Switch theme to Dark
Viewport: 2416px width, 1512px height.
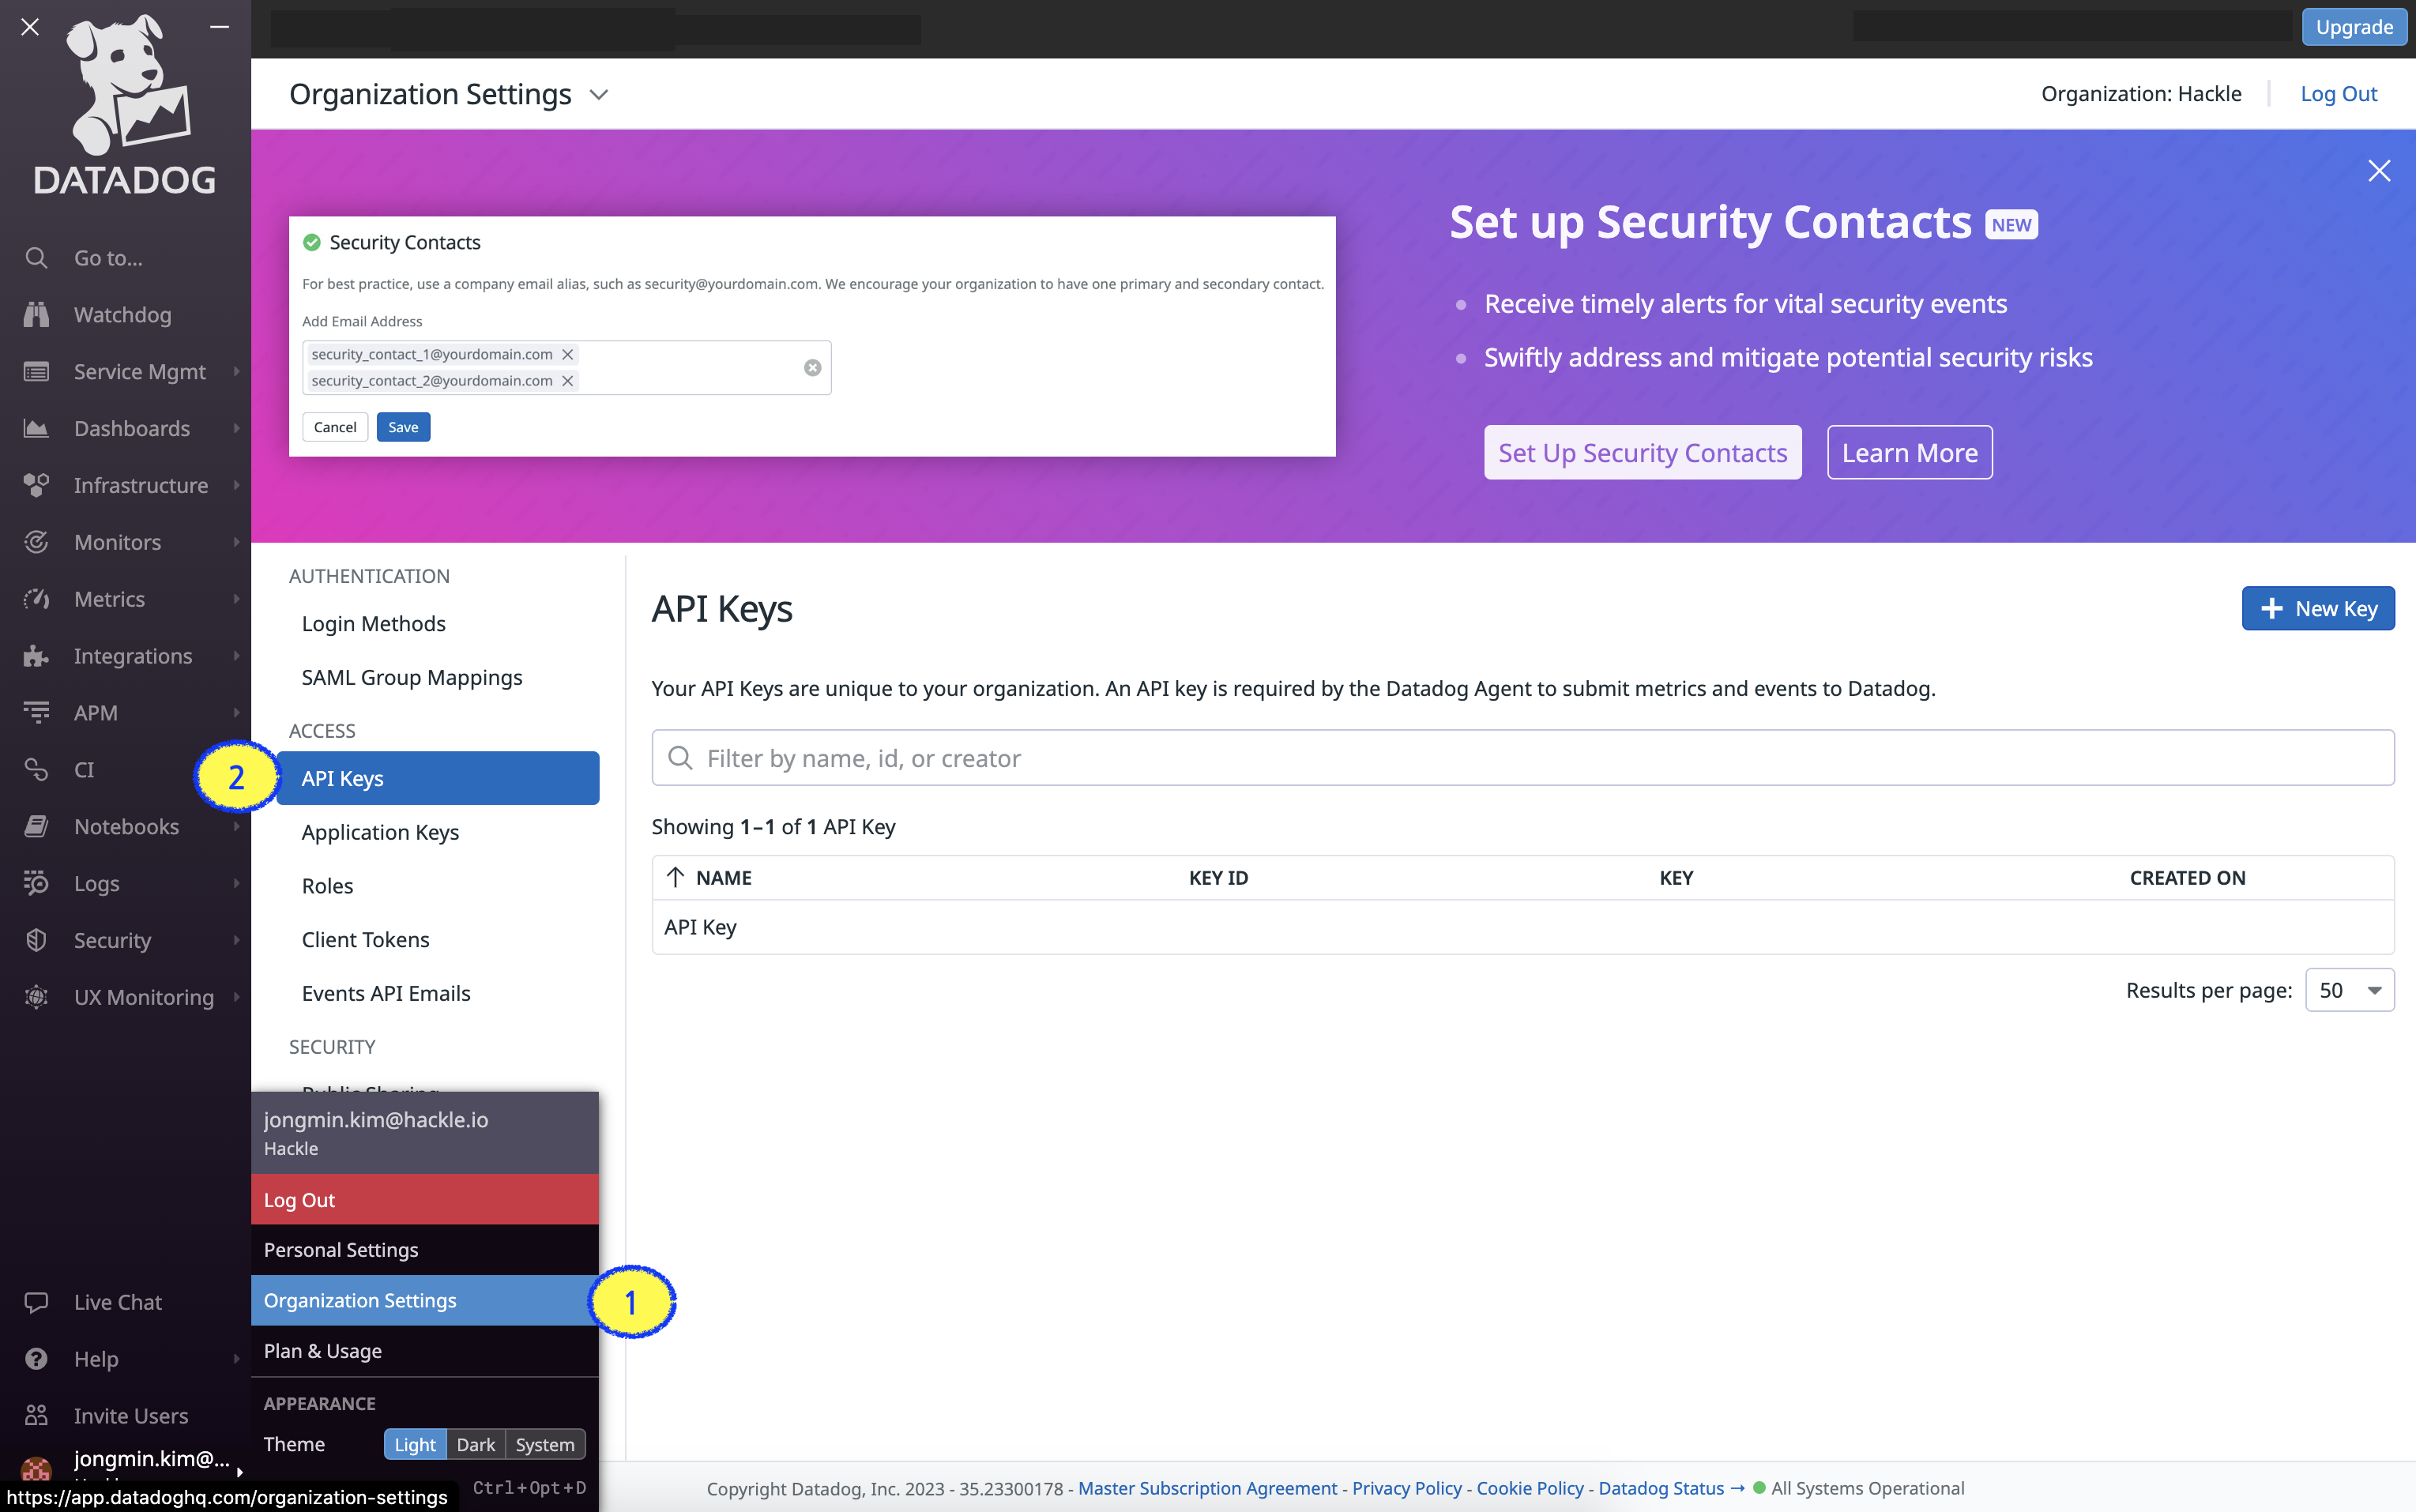tap(475, 1444)
